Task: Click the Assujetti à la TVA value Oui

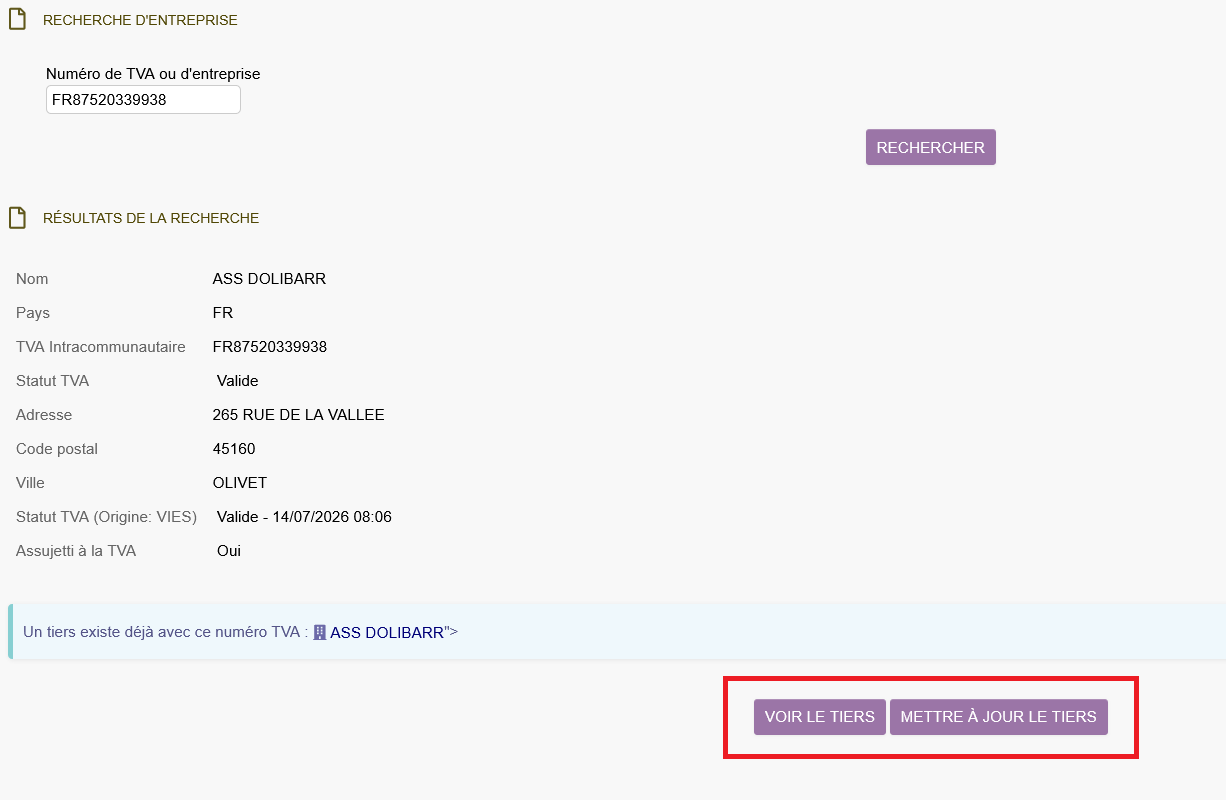Action: click(x=229, y=551)
